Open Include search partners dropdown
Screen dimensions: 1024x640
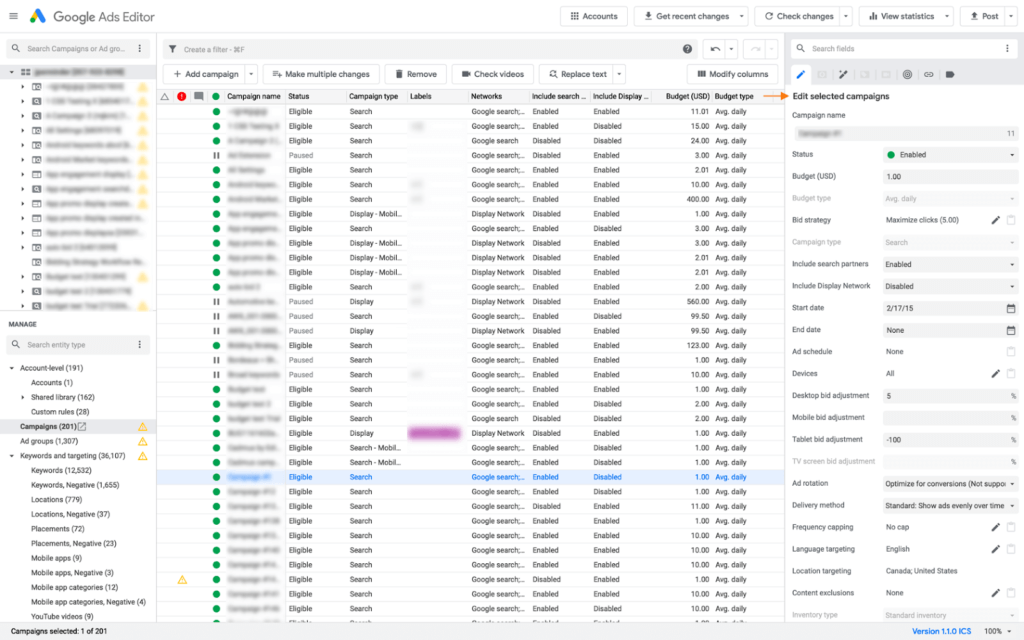(x=950, y=264)
